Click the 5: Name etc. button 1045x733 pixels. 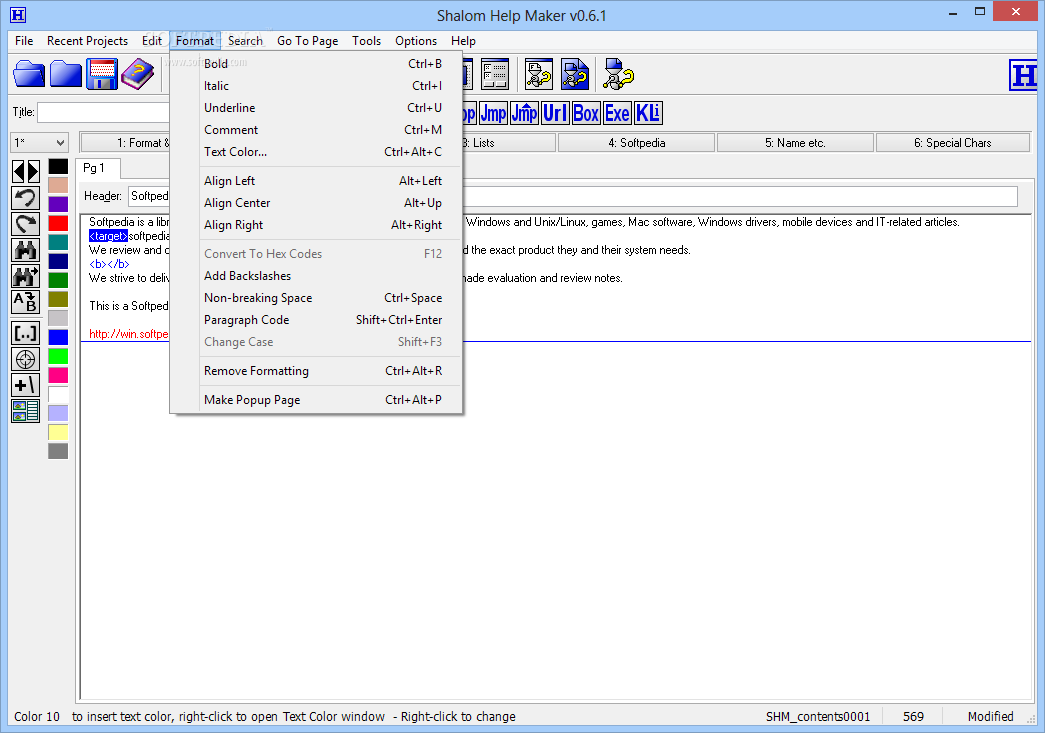[x=795, y=143]
